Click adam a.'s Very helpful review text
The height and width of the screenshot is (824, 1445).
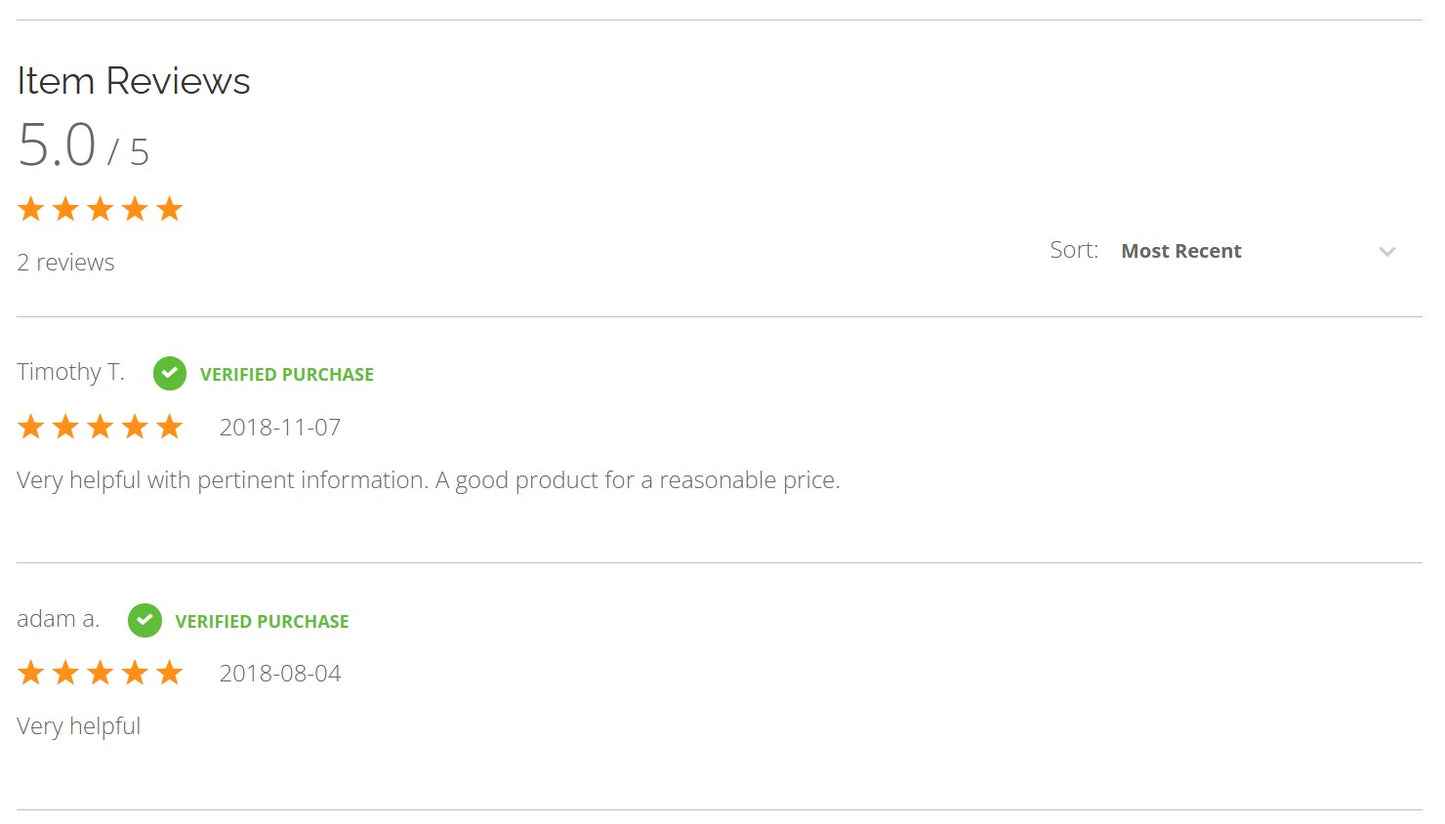point(79,726)
